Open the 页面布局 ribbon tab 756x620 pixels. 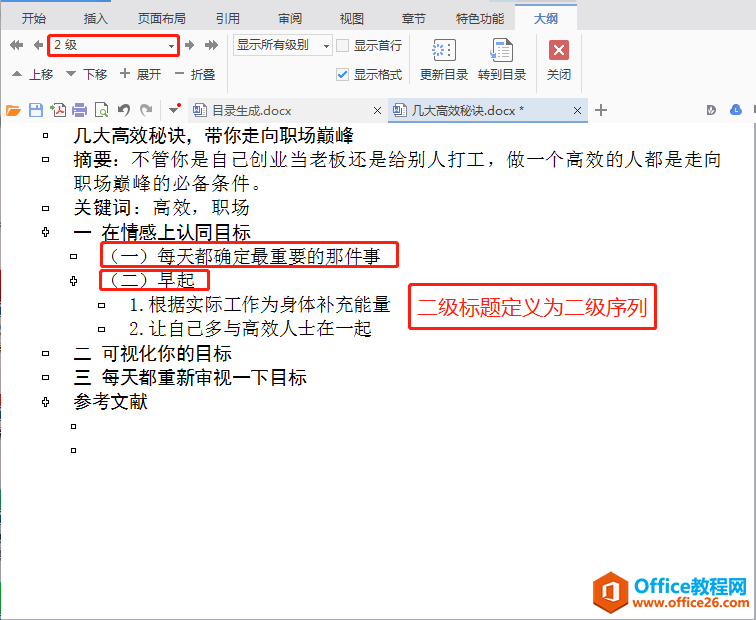pyautogui.click(x=162, y=19)
